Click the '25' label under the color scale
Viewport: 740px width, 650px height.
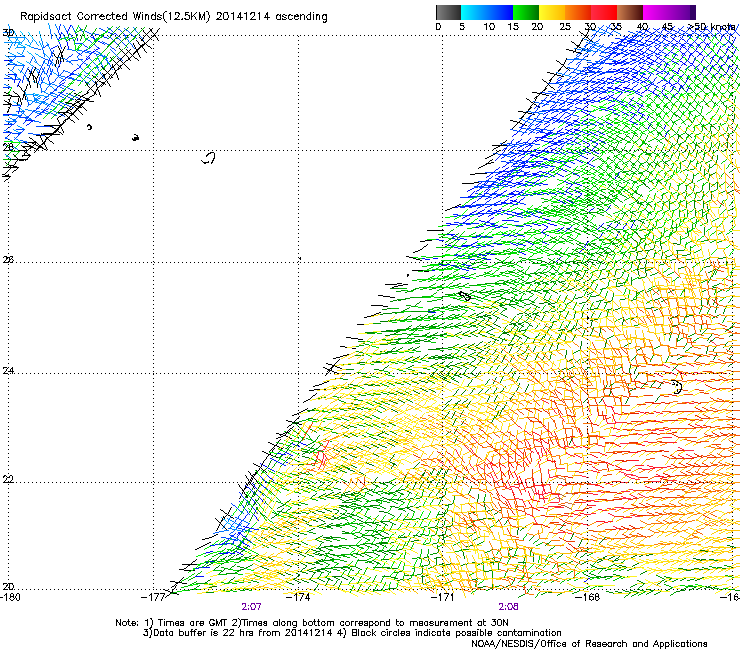click(565, 27)
